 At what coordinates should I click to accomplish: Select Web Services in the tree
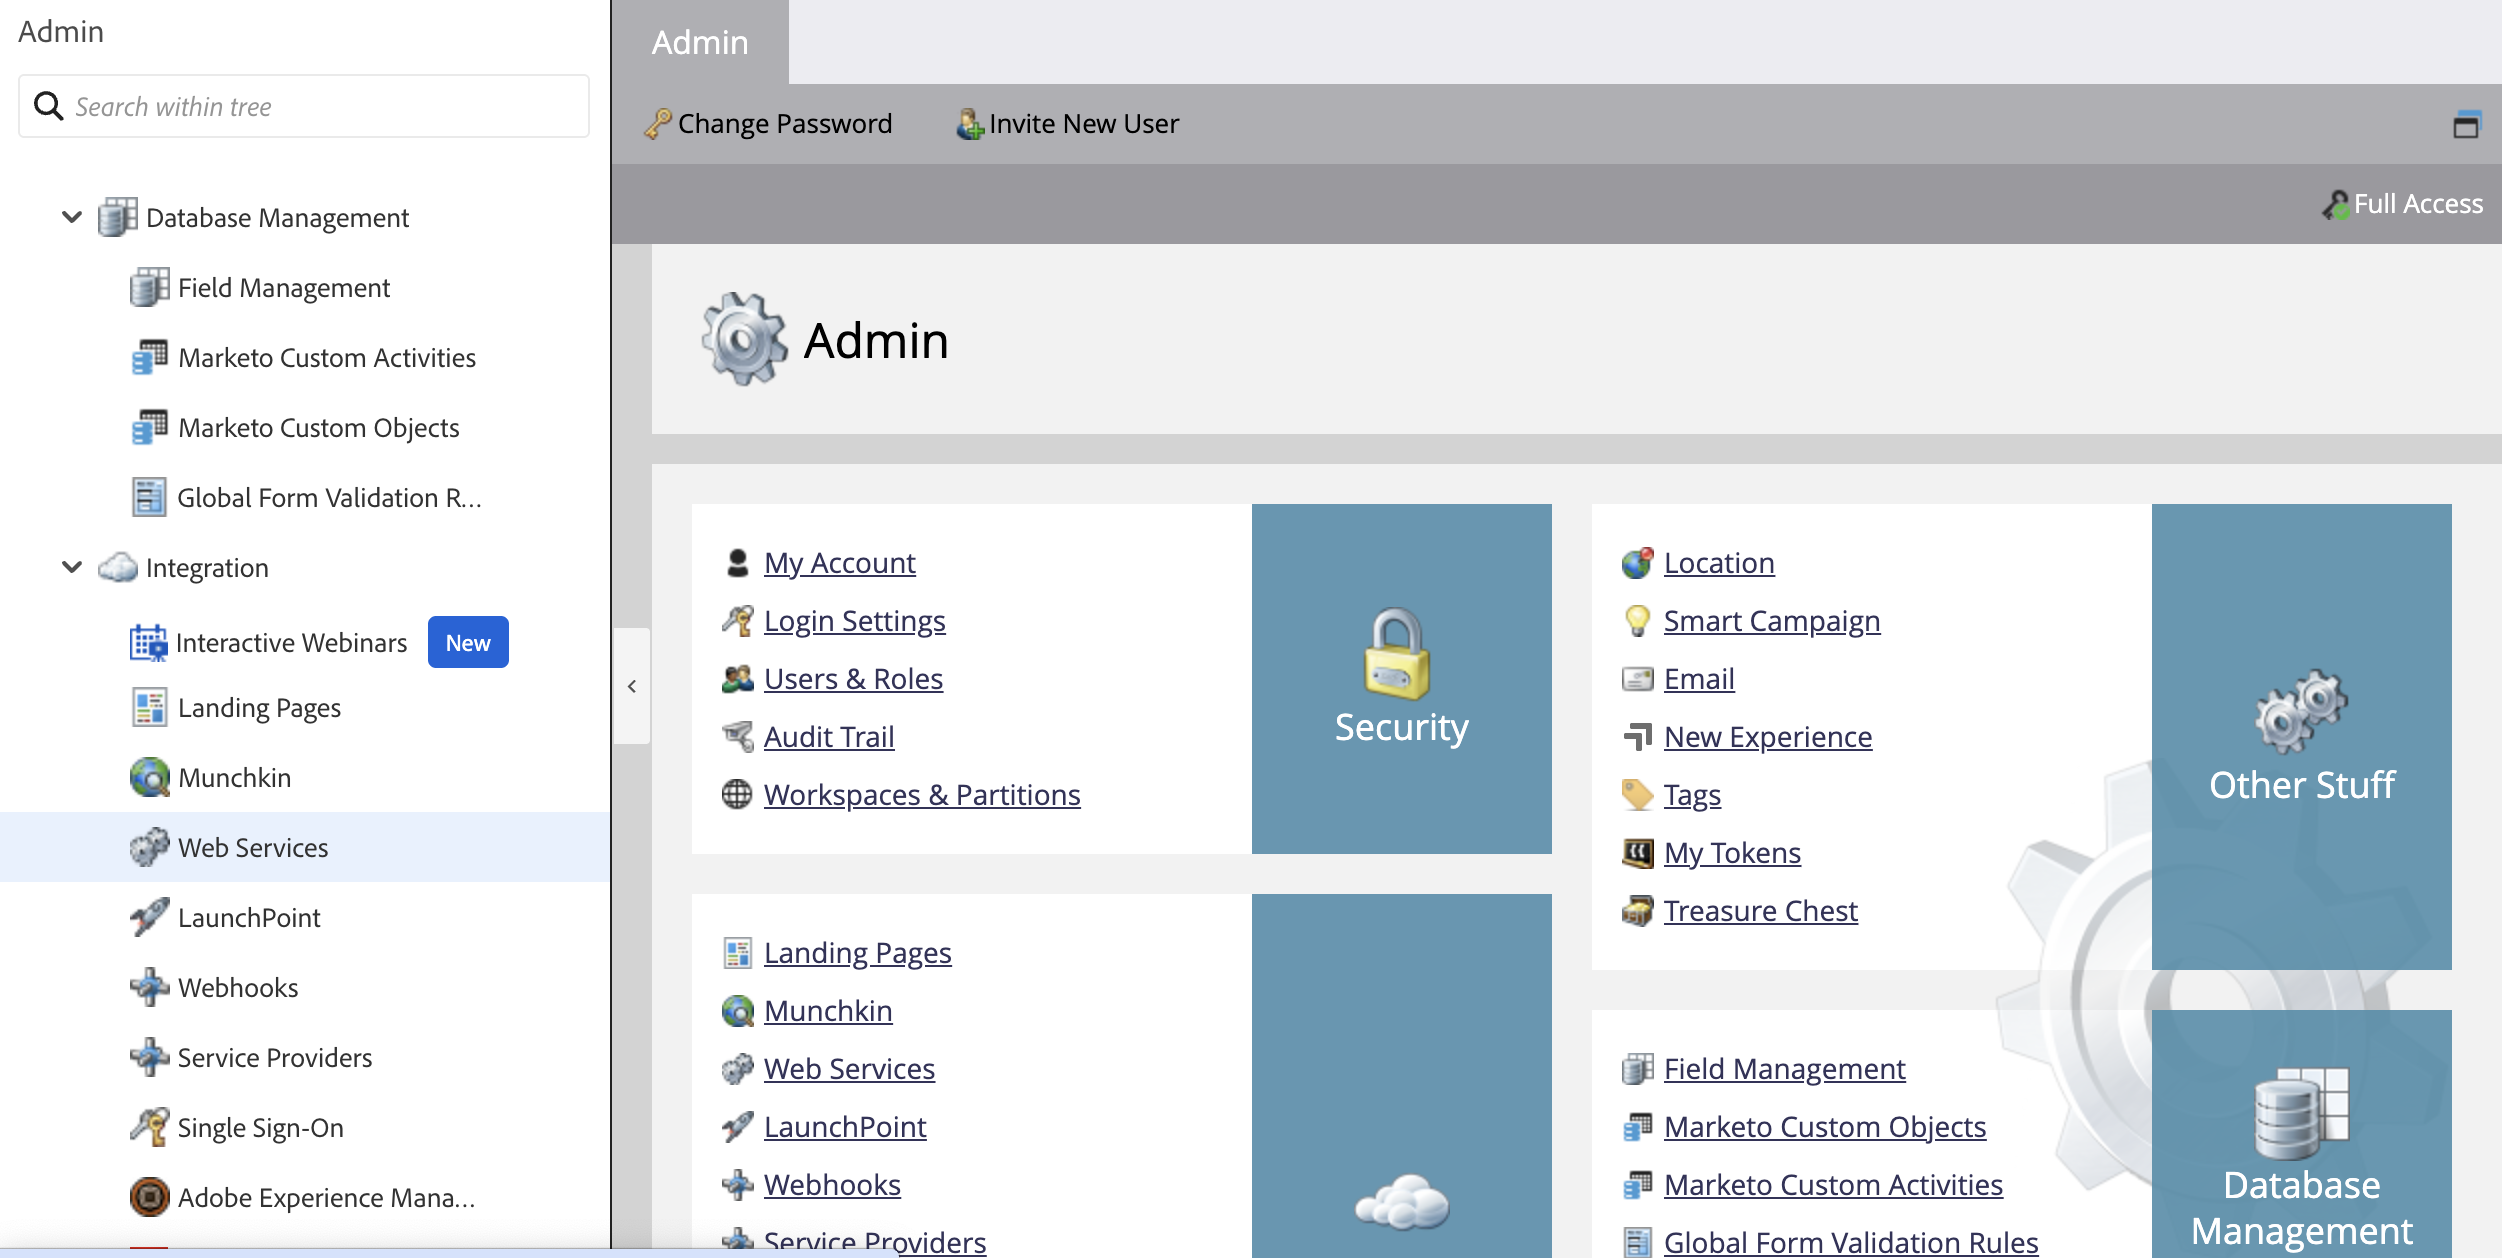pos(253,847)
